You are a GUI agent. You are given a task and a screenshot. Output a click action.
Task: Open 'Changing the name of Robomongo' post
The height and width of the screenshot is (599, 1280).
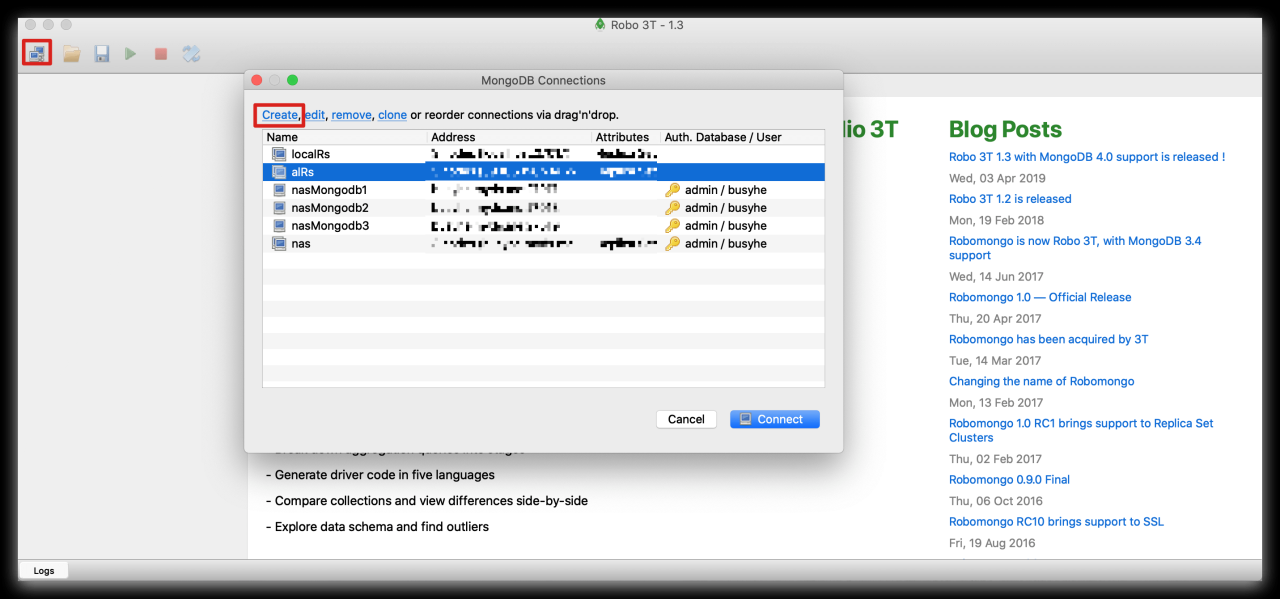[x=1041, y=381]
